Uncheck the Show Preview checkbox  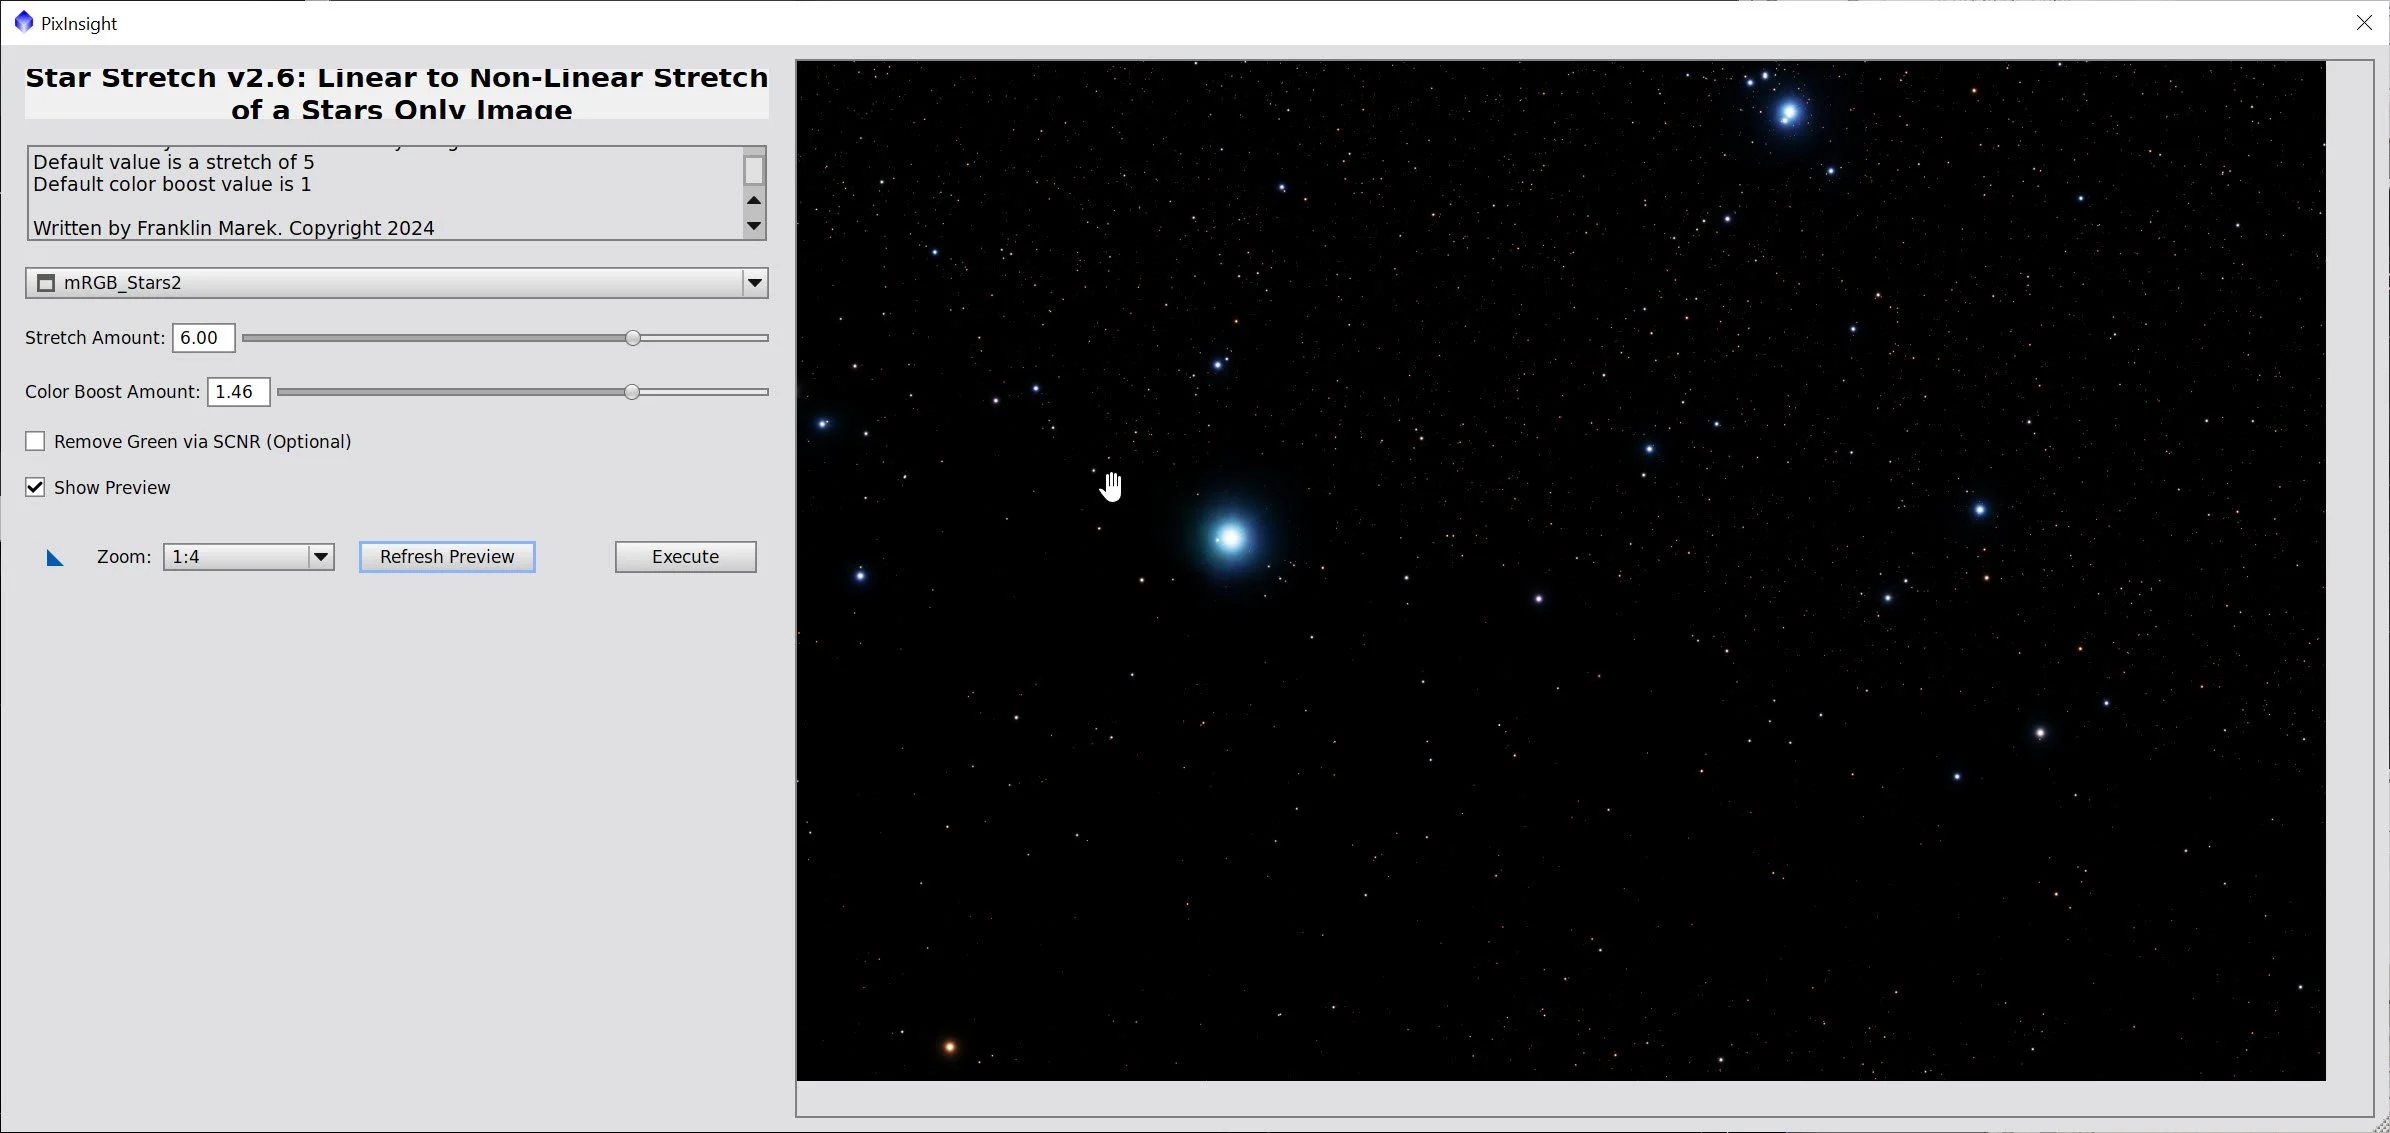35,487
